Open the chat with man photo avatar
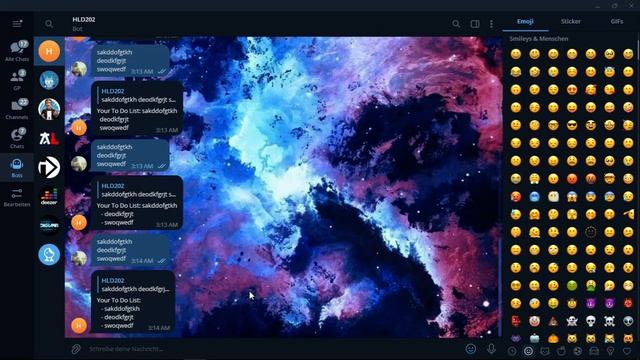Image resolution: width=640 pixels, height=360 pixels. click(49, 109)
